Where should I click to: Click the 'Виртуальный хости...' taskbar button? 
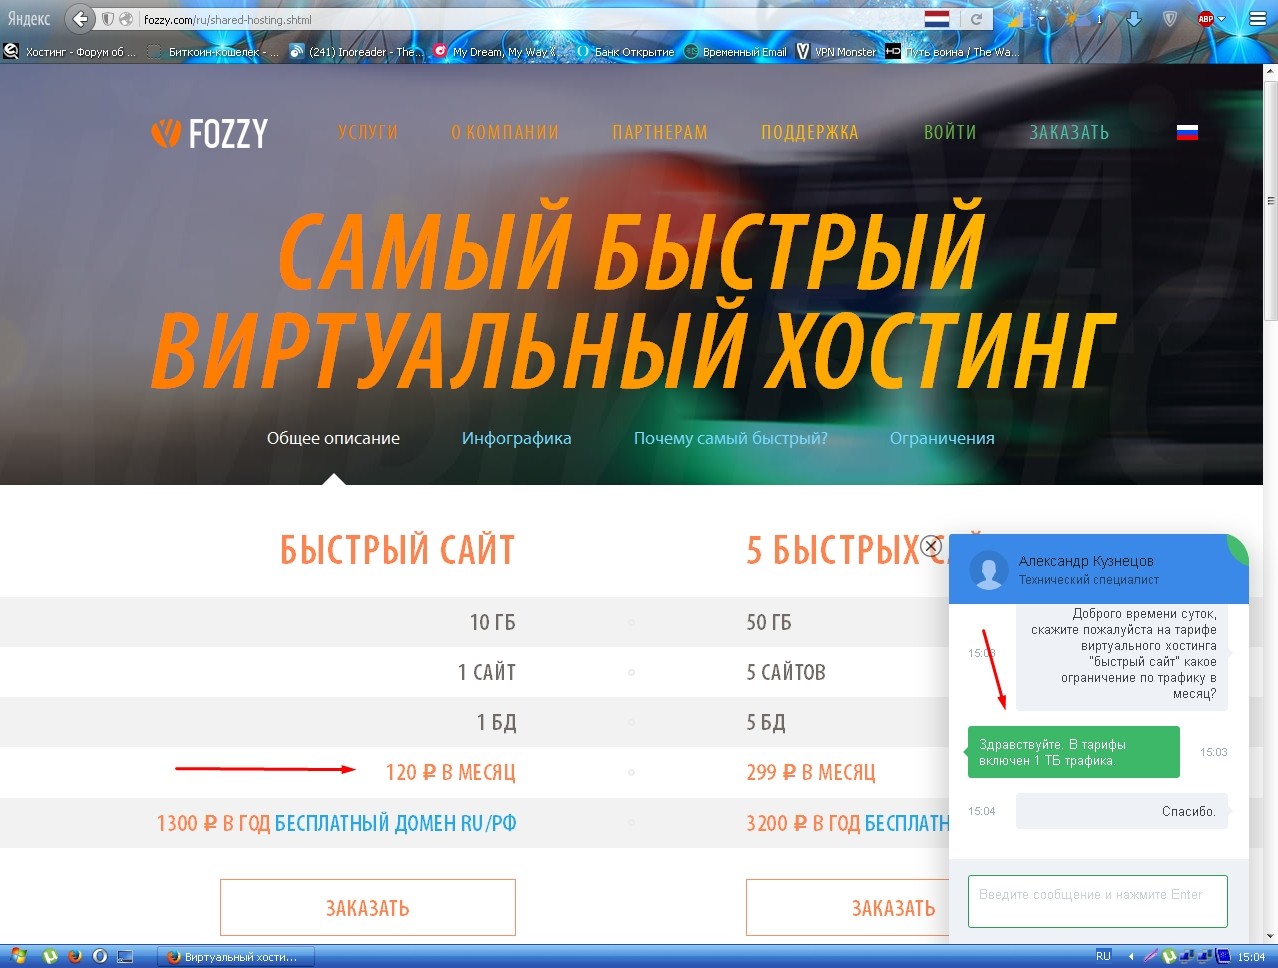click(236, 957)
